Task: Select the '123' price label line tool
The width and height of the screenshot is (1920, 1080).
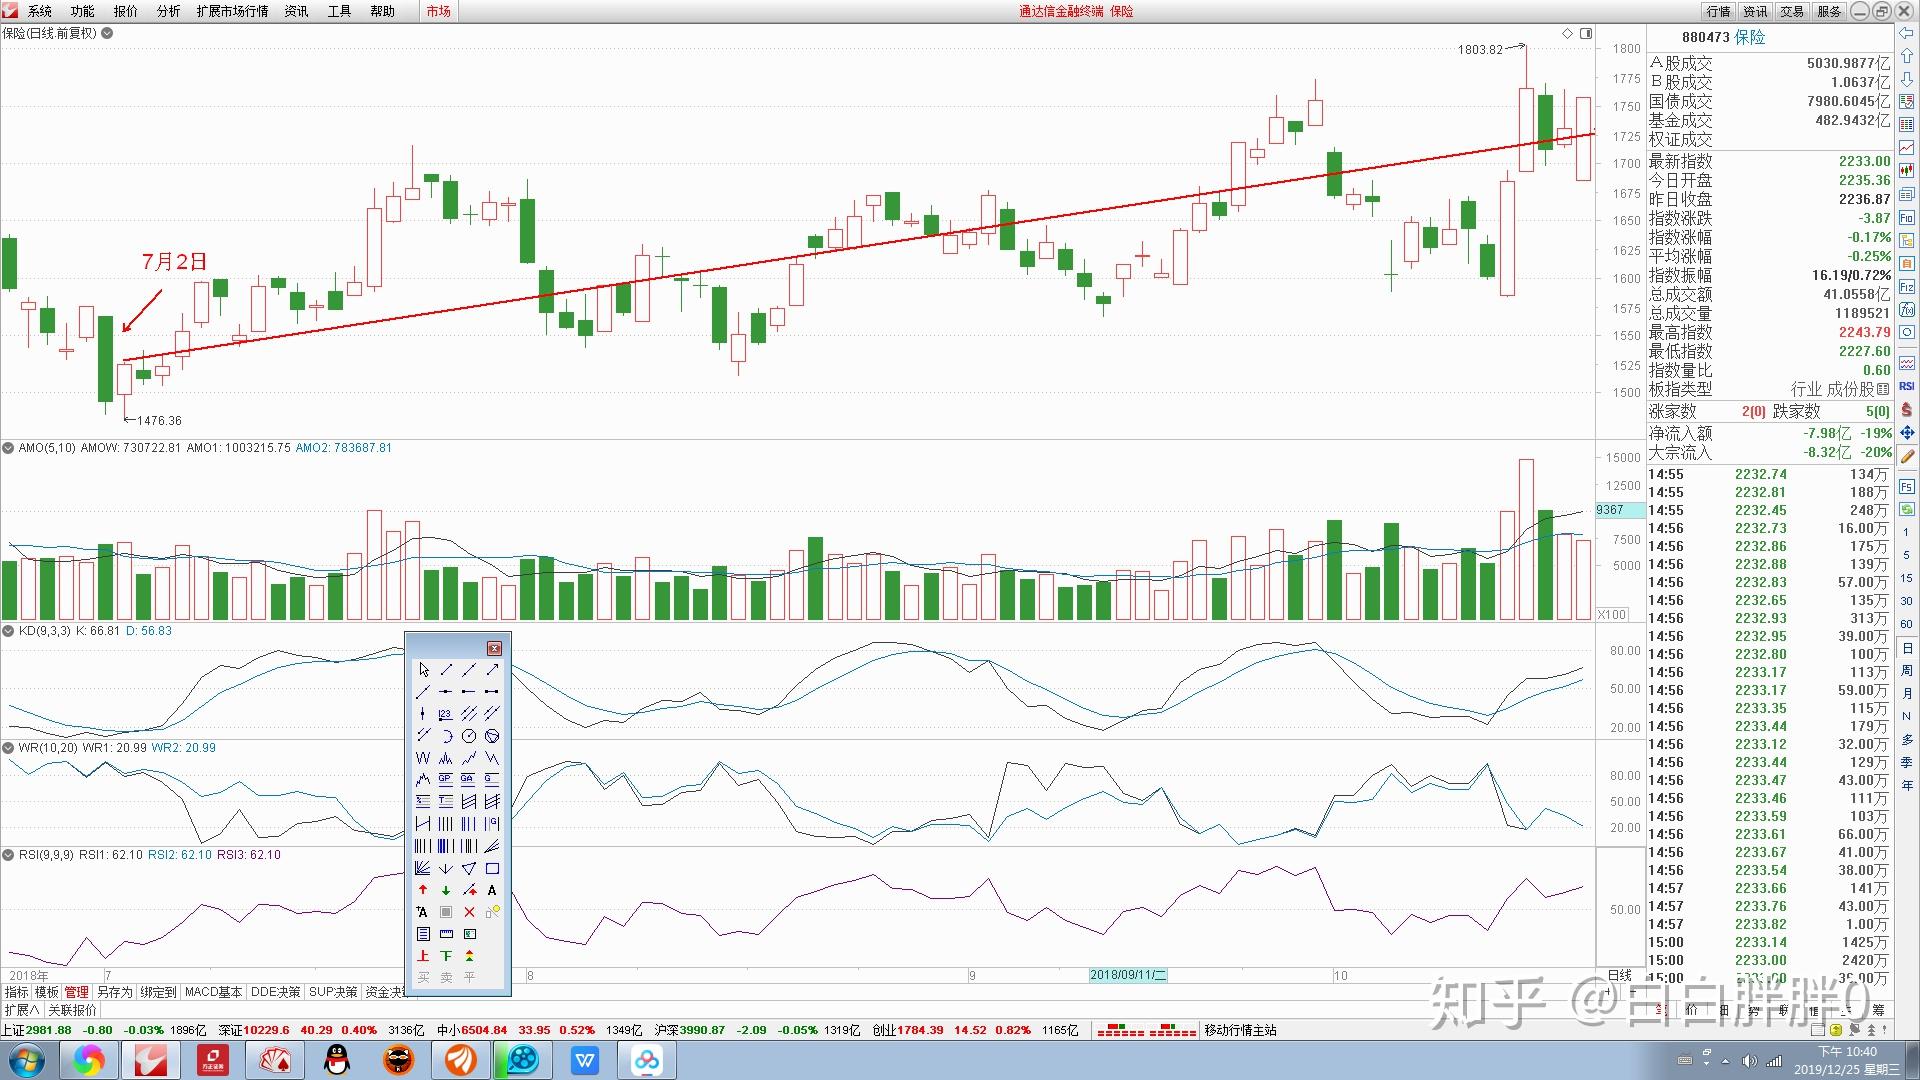Action: point(445,713)
